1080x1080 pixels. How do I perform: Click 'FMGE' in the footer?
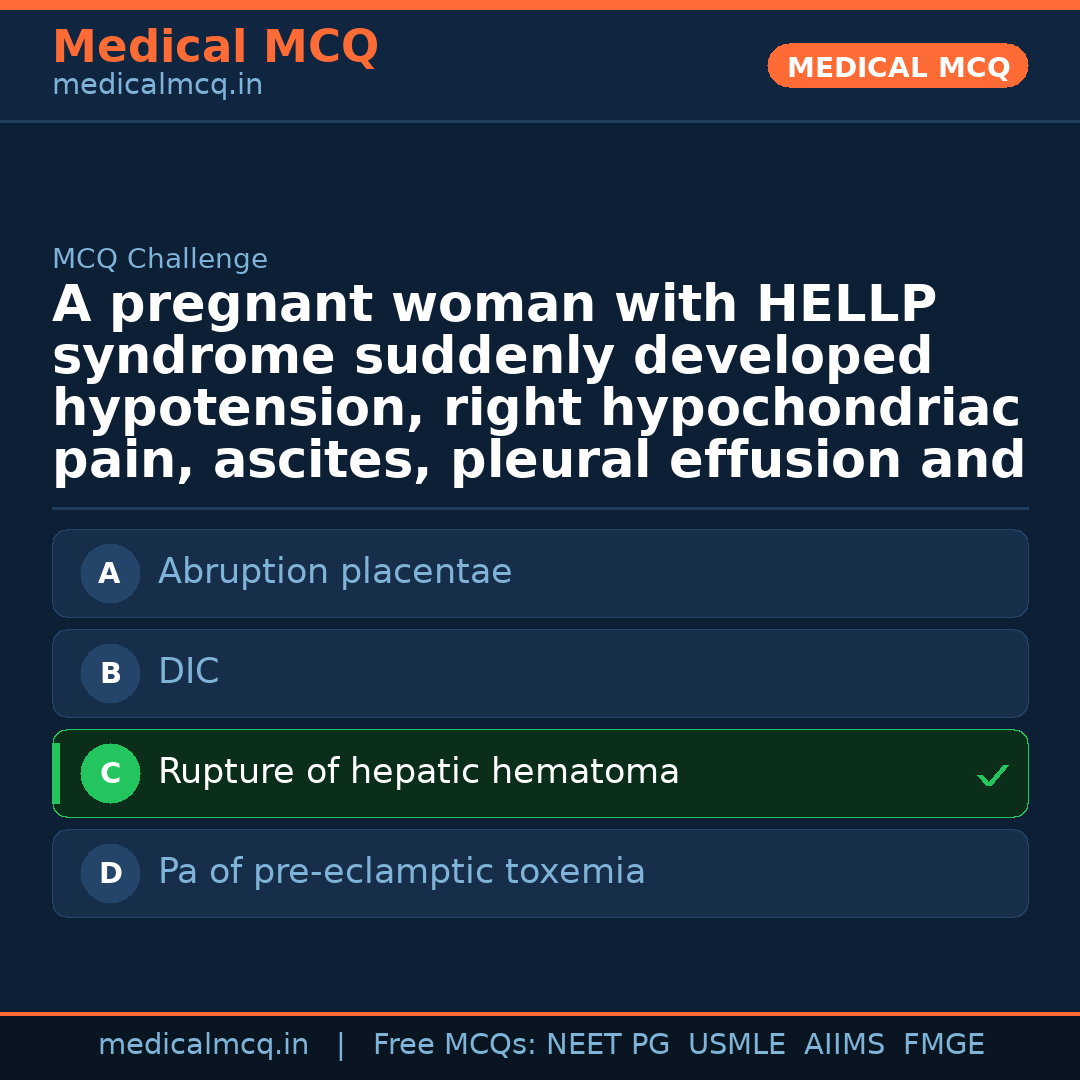[x=943, y=1045]
